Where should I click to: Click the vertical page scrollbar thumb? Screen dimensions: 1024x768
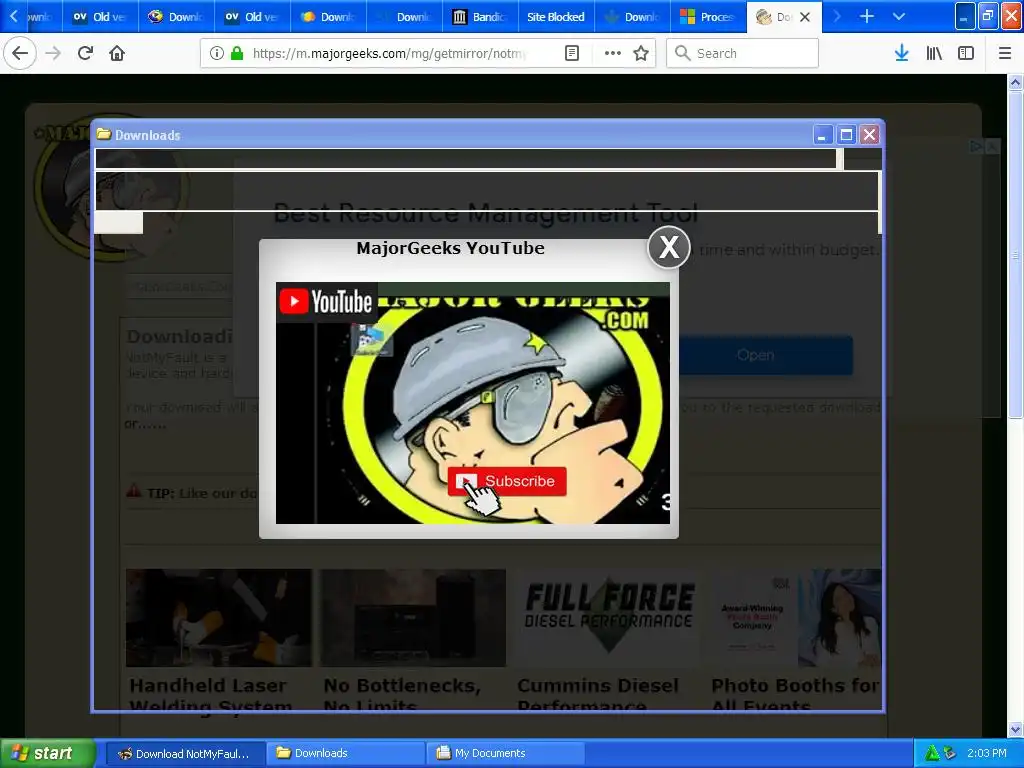pos(1016,255)
